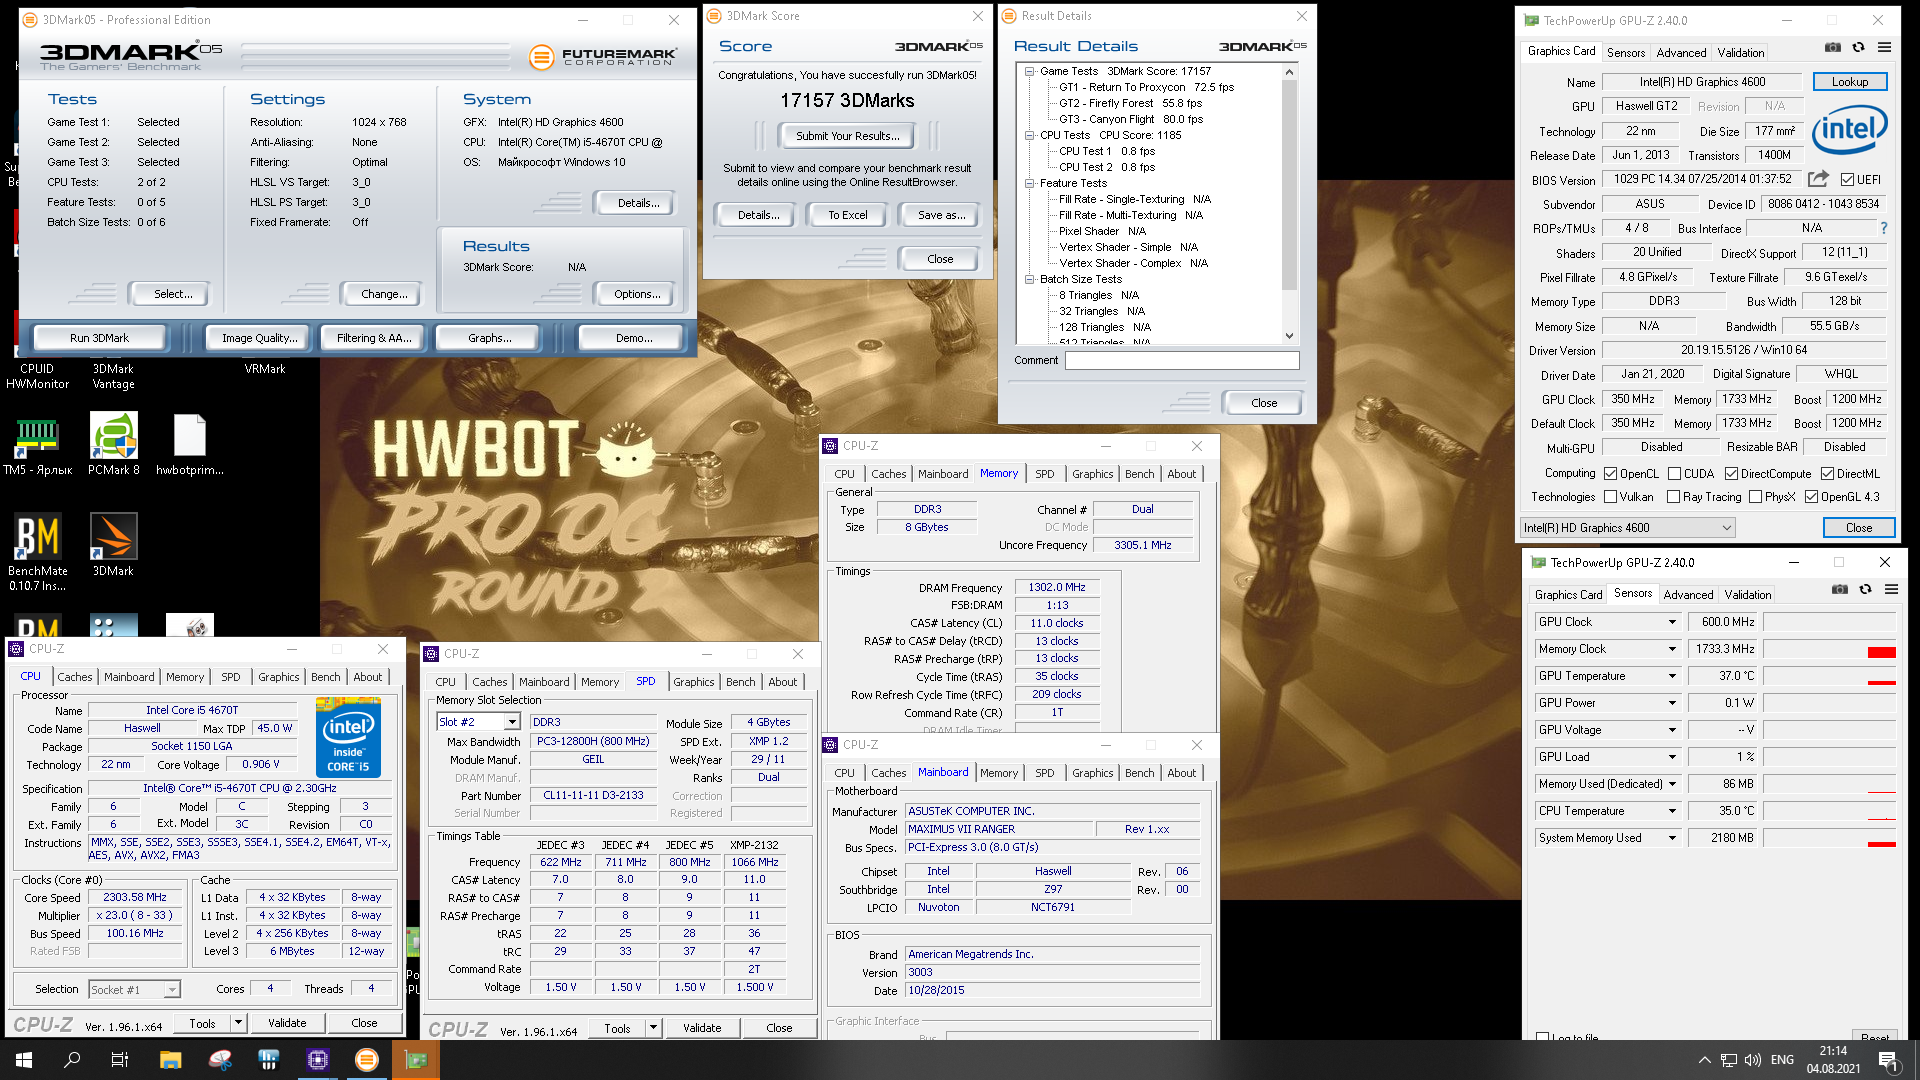This screenshot has width=1920, height=1080.
Task: Open PCMark 8 desktop icon
Action: 114,444
